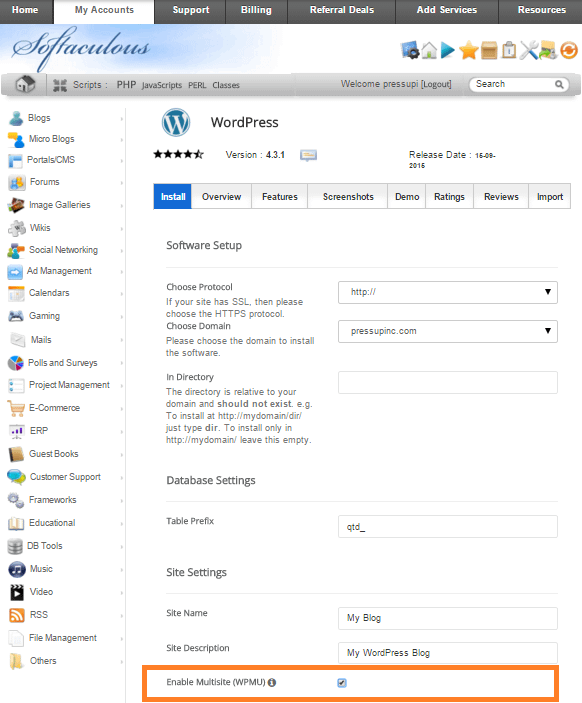
Task: Click the Gaming controller icon
Action: click(16, 316)
